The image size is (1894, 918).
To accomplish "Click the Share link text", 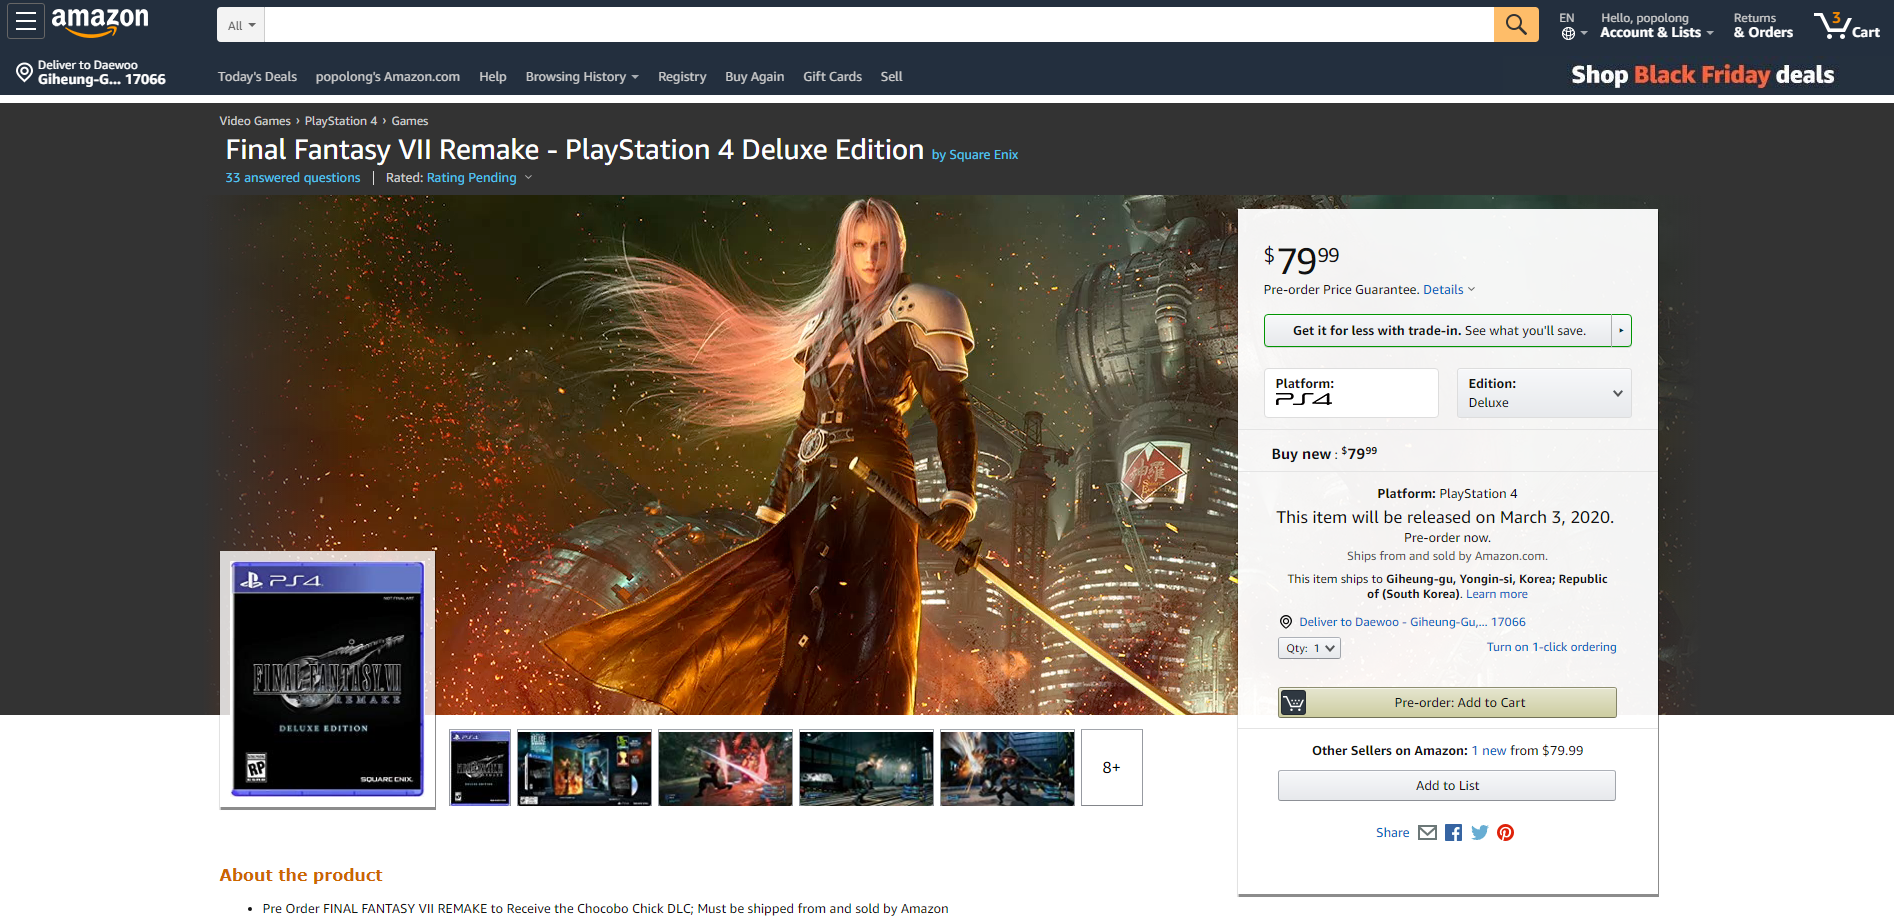I will [x=1392, y=833].
